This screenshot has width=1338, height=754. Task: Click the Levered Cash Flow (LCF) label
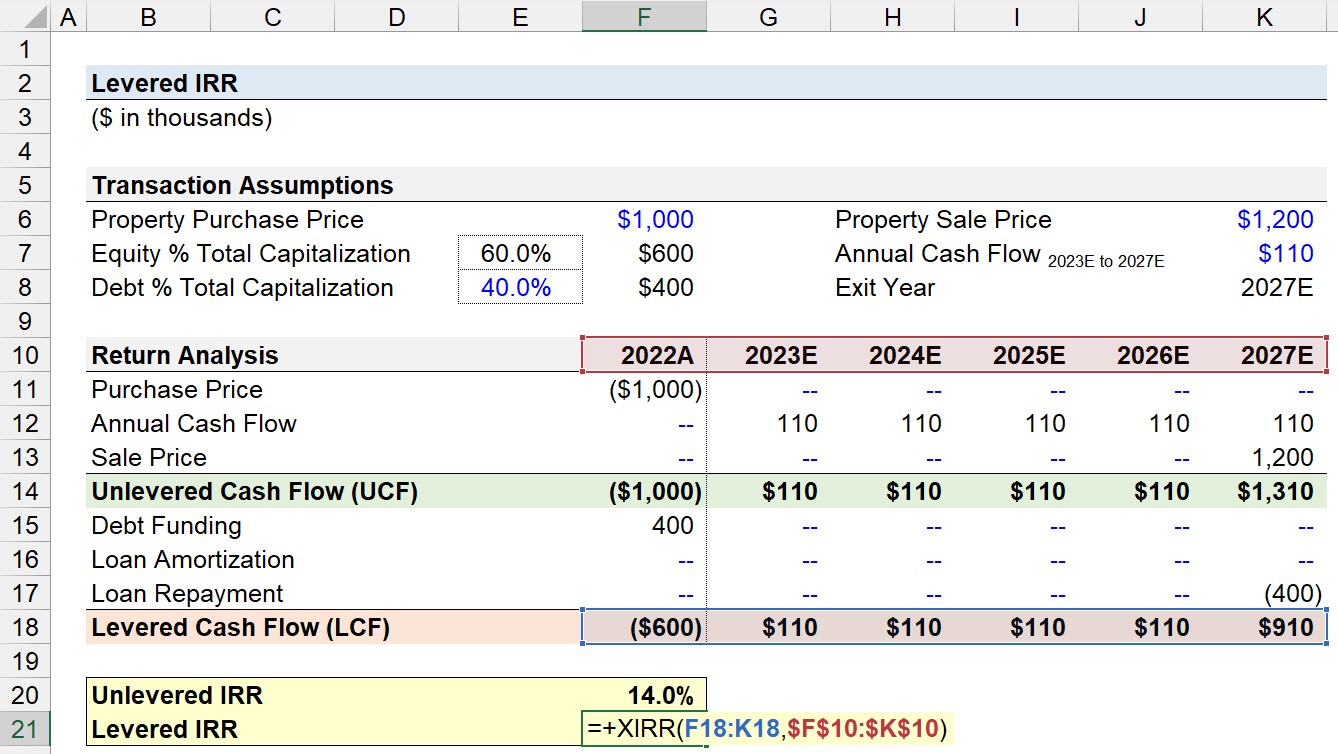(241, 628)
